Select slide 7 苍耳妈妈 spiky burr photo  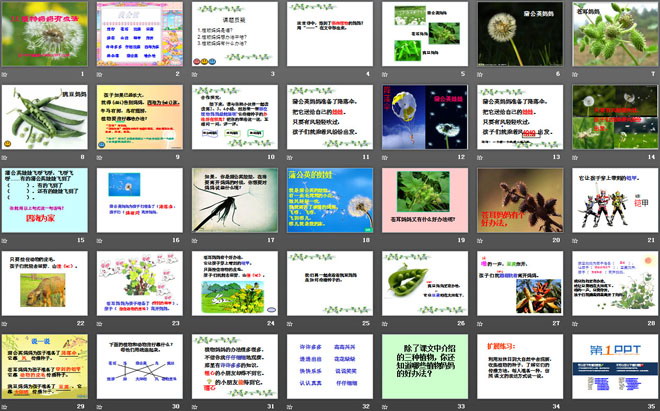(x=615, y=34)
